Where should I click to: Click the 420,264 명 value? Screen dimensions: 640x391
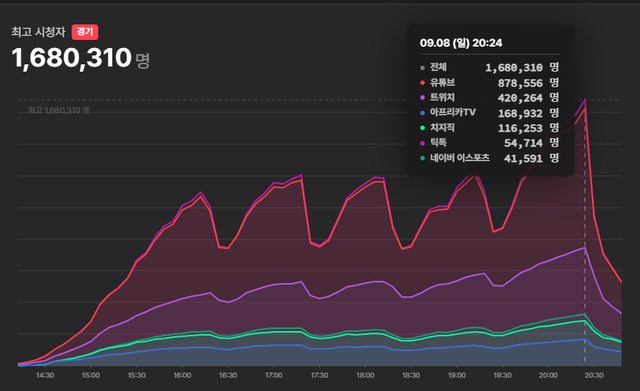click(528, 98)
